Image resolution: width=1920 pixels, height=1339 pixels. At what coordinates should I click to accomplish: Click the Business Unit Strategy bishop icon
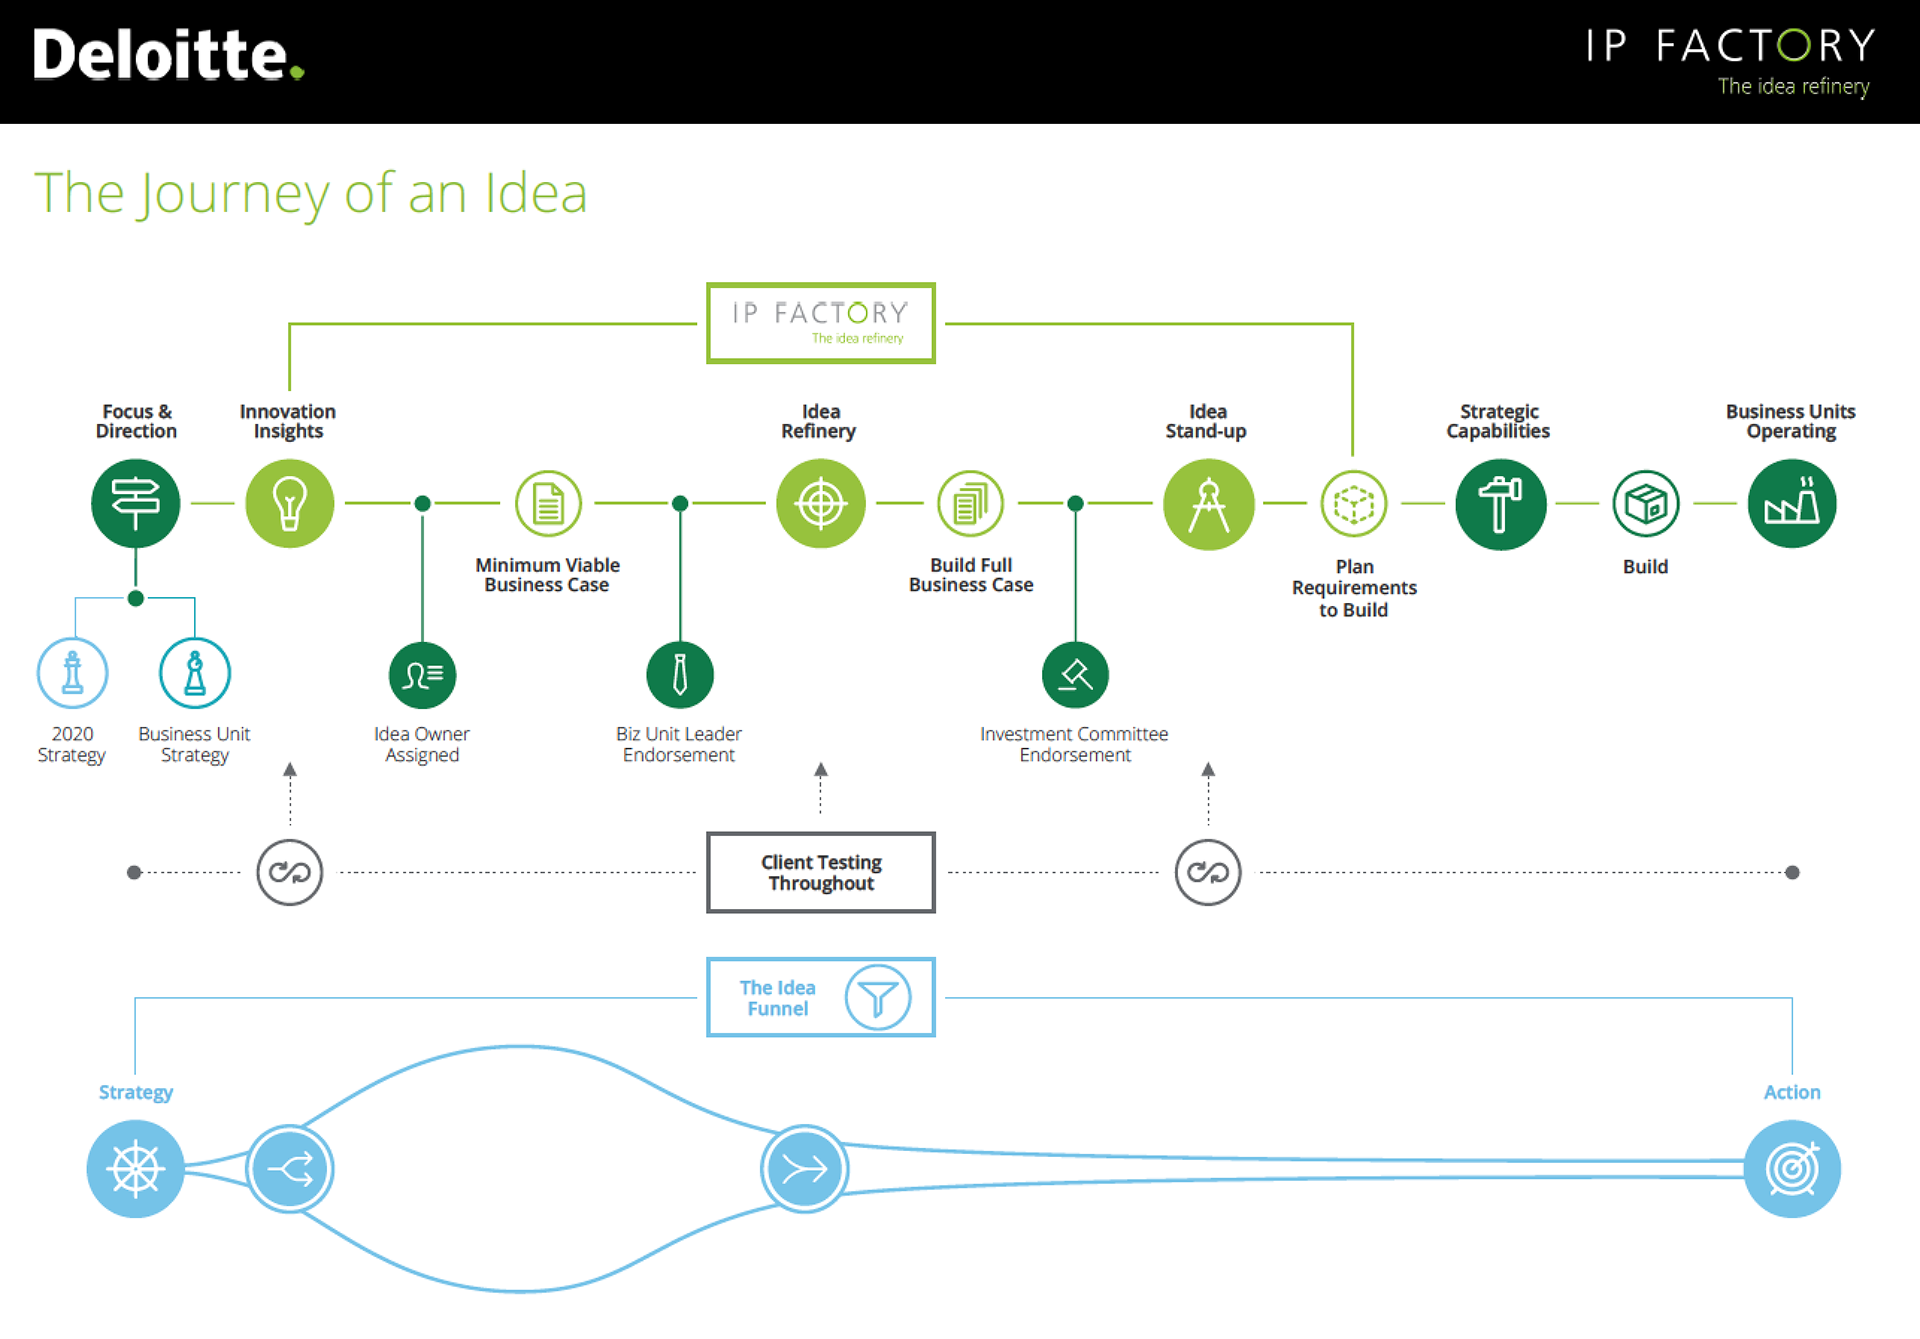195,673
